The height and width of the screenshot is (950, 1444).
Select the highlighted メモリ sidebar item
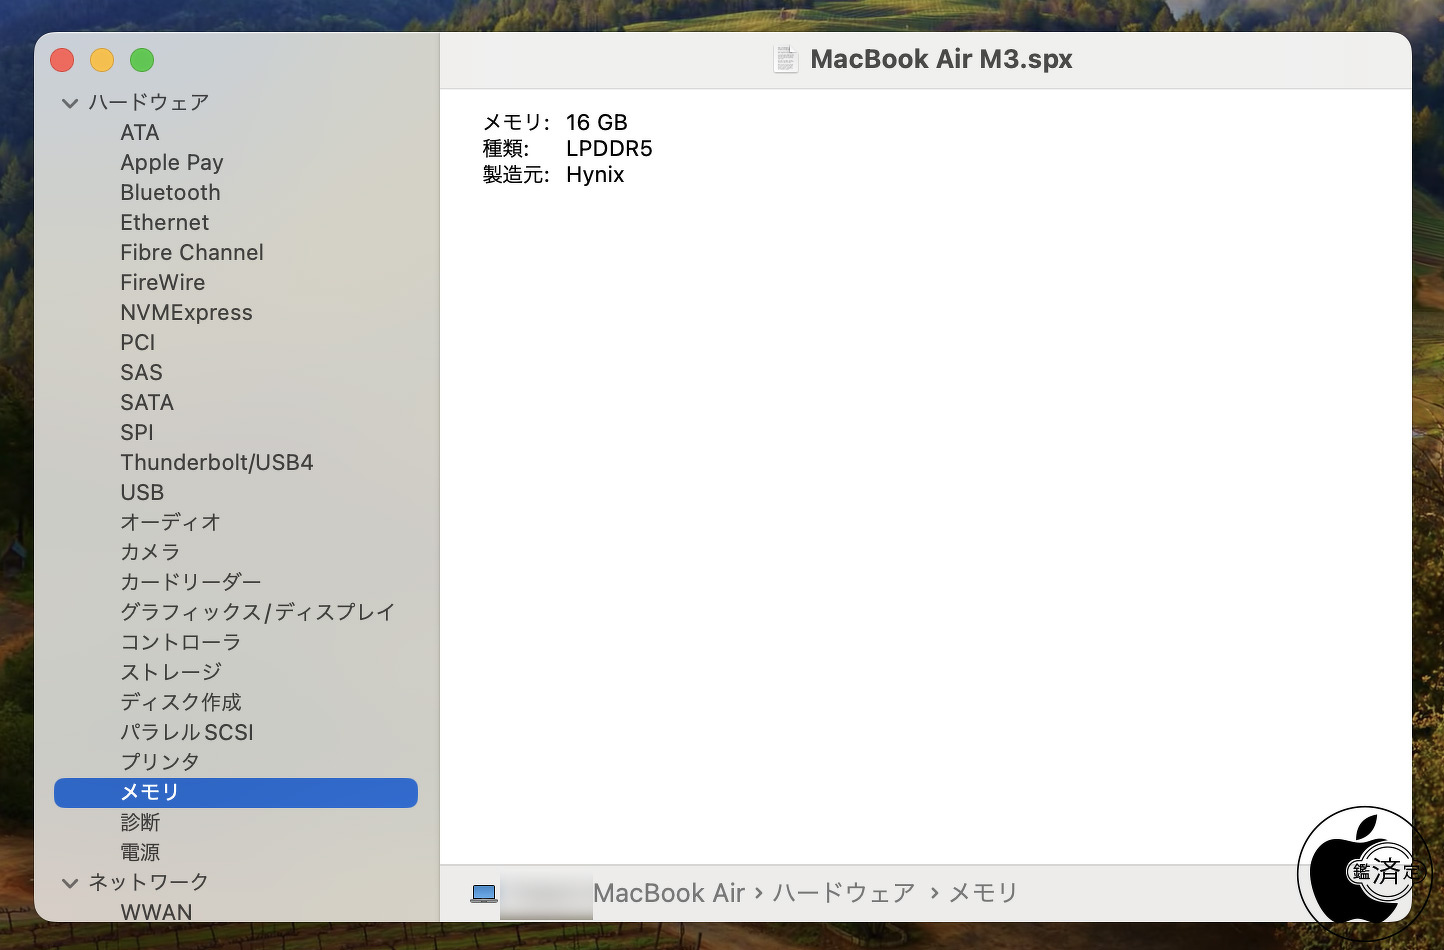coord(236,793)
